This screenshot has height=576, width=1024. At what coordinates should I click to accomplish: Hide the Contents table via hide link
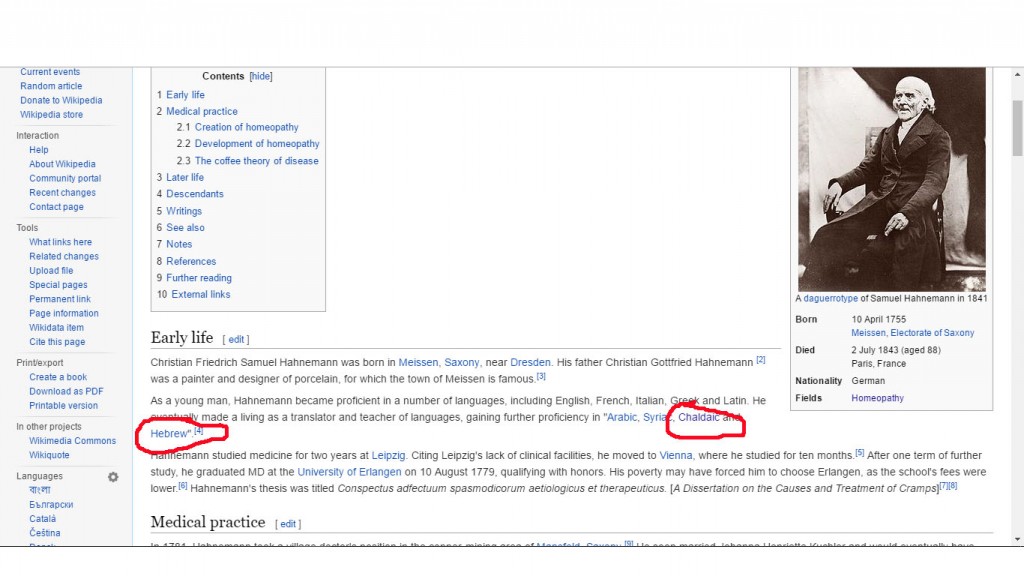pos(261,76)
